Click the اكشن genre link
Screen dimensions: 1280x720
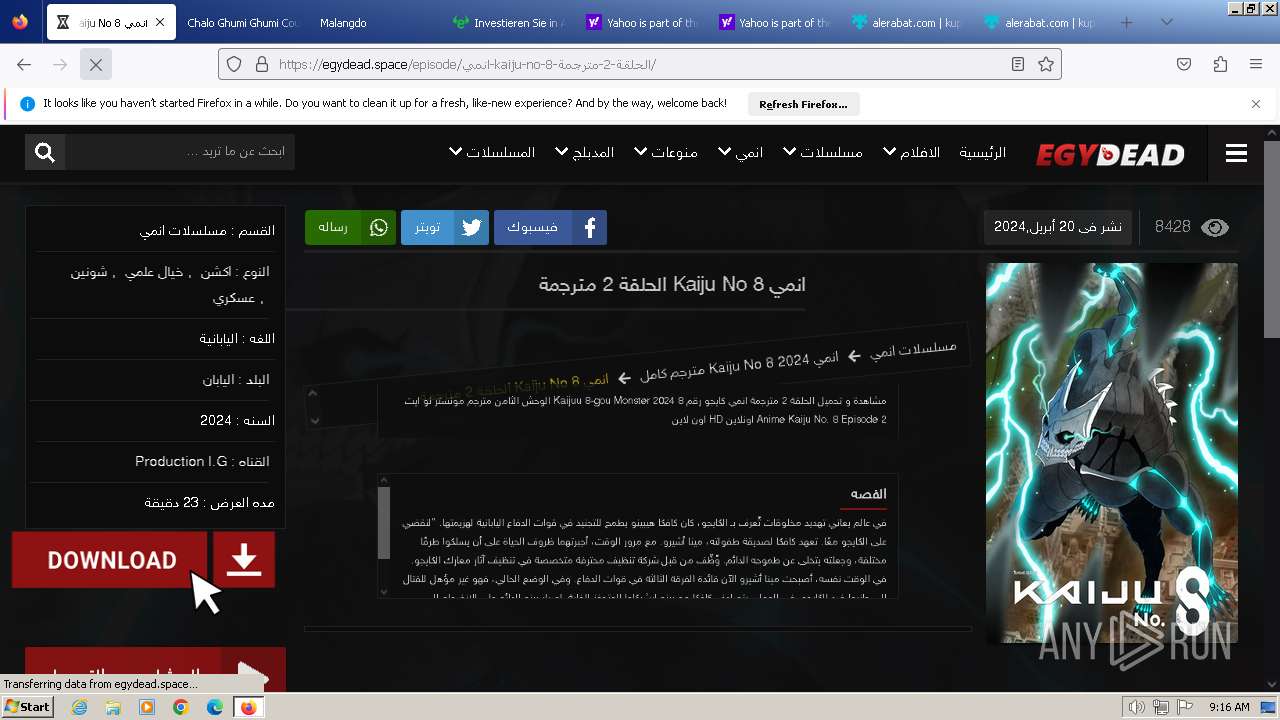pyautogui.click(x=216, y=272)
